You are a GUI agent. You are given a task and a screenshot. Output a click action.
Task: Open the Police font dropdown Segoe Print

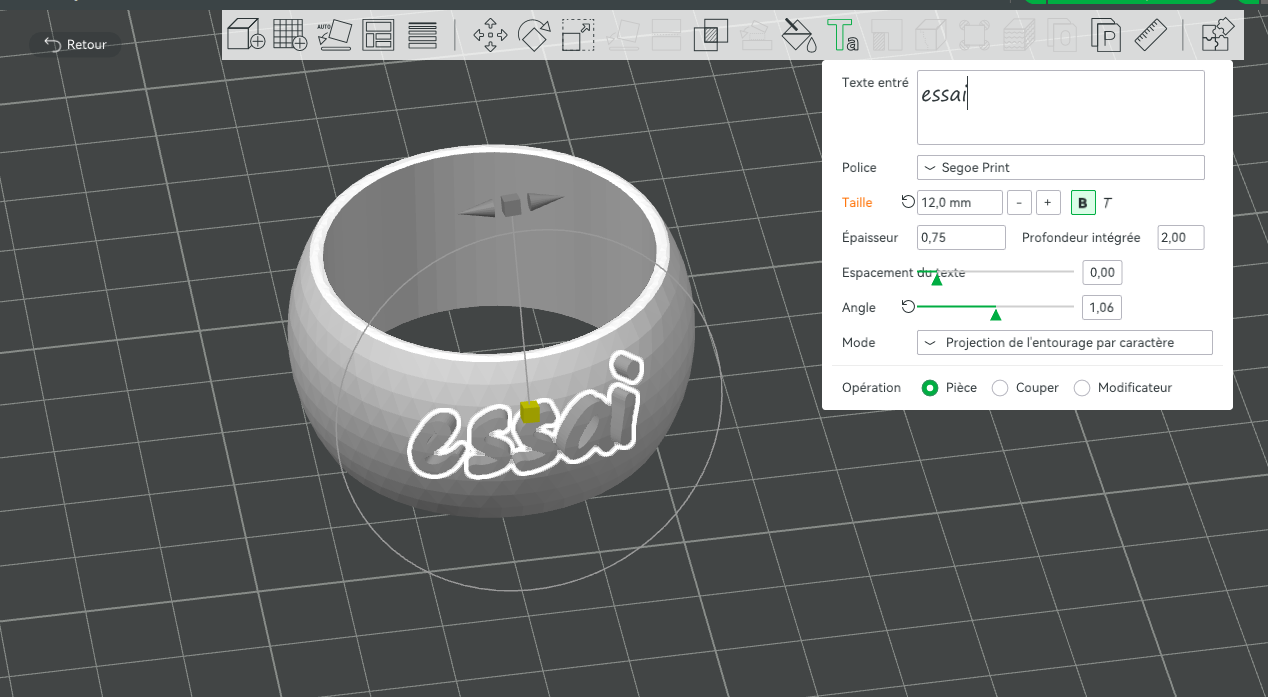coord(1060,168)
